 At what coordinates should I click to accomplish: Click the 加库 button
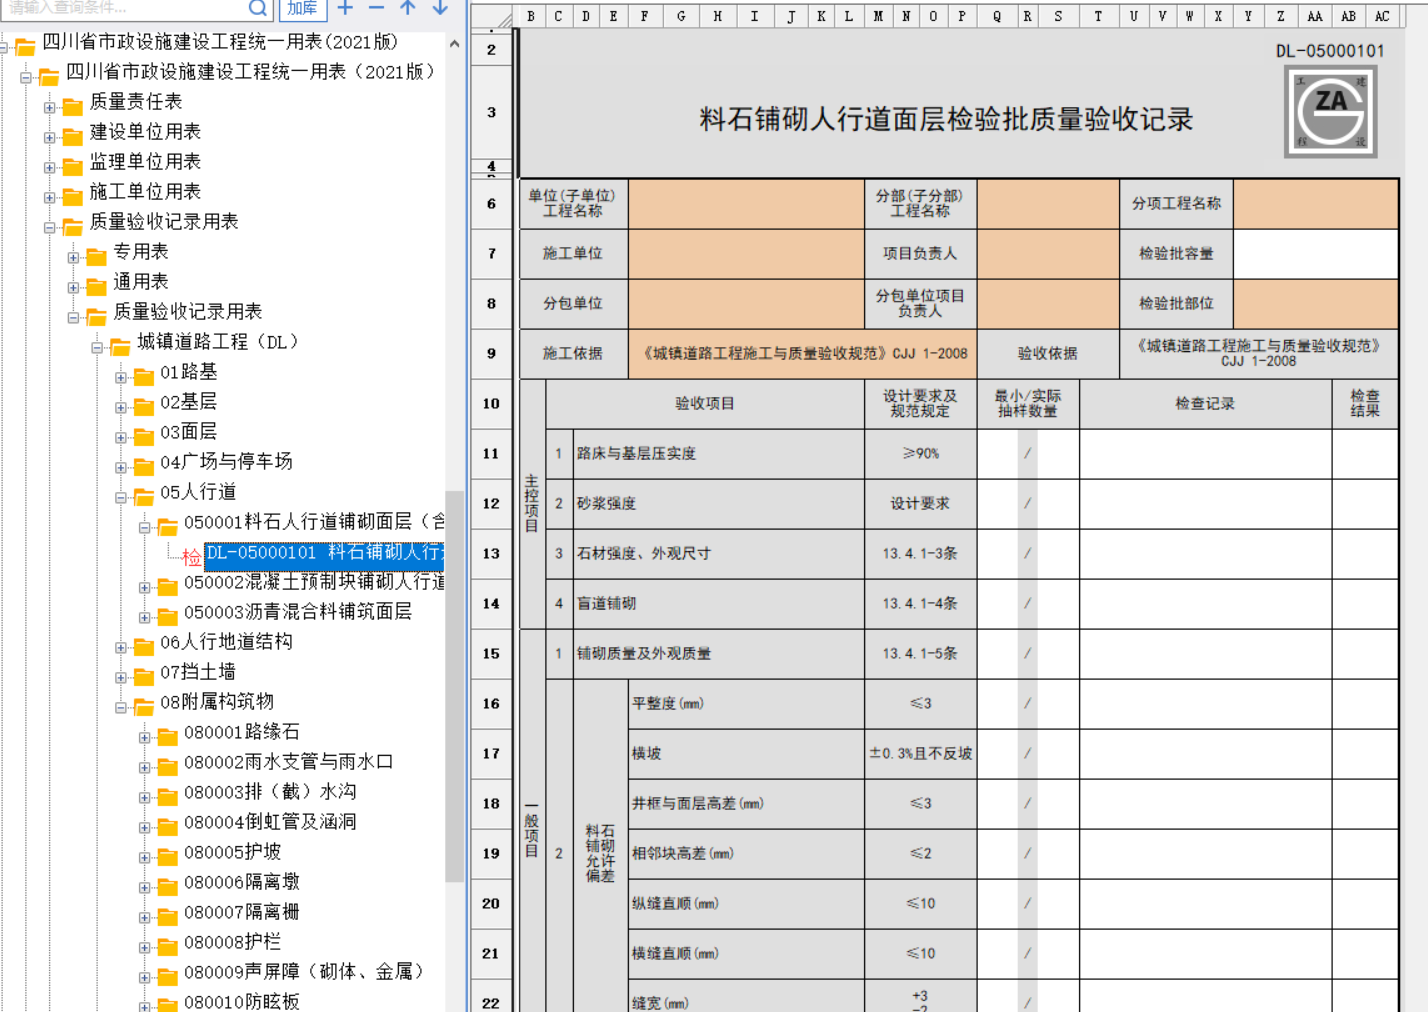[x=302, y=8]
